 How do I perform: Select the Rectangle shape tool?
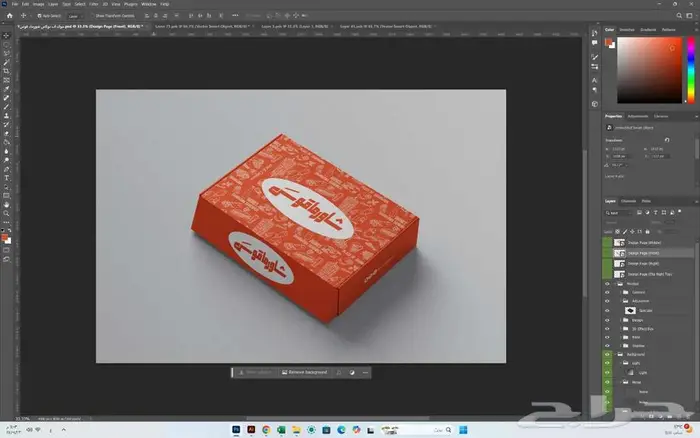click(x=6, y=196)
